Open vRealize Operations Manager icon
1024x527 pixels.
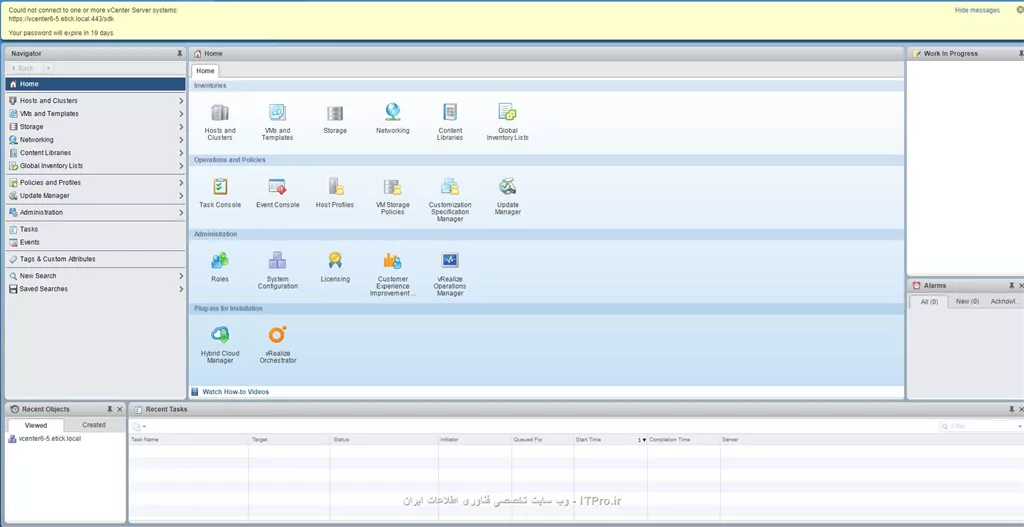coord(450,261)
